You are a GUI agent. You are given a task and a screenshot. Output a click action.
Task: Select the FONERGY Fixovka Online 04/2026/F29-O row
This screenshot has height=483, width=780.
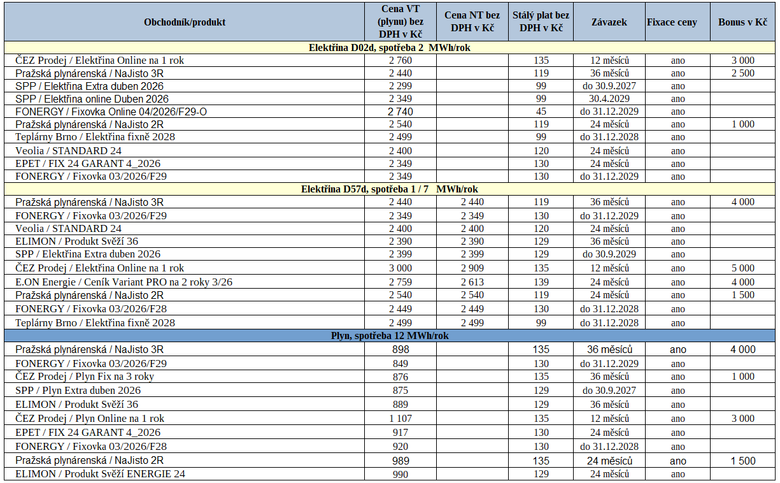tap(390, 111)
